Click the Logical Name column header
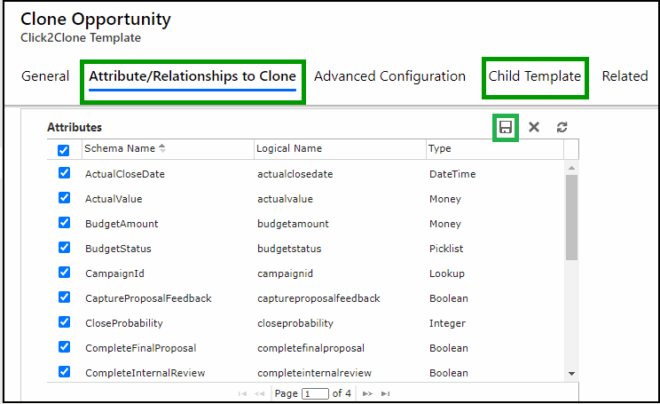 289,149
